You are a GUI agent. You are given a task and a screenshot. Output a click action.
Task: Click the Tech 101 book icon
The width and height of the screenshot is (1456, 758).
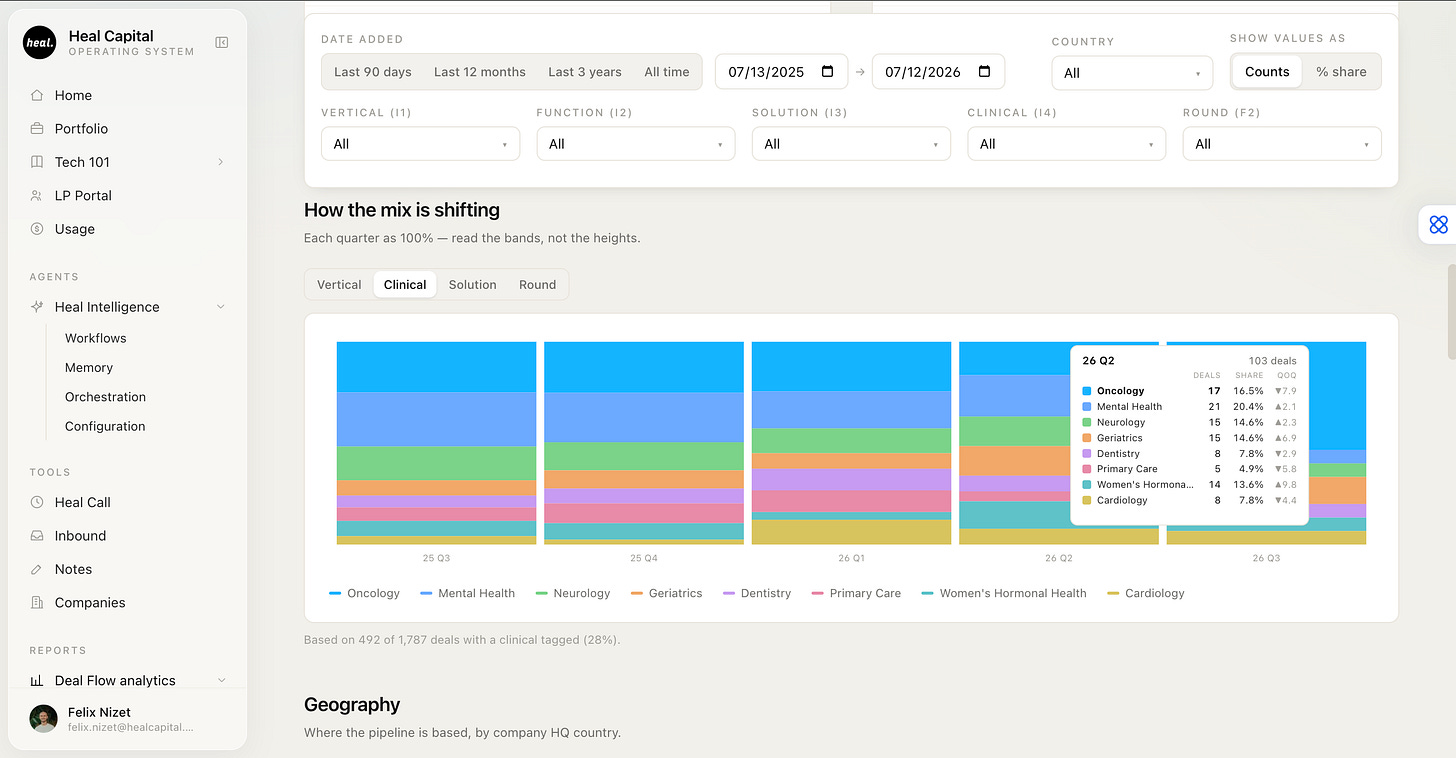pos(37,162)
